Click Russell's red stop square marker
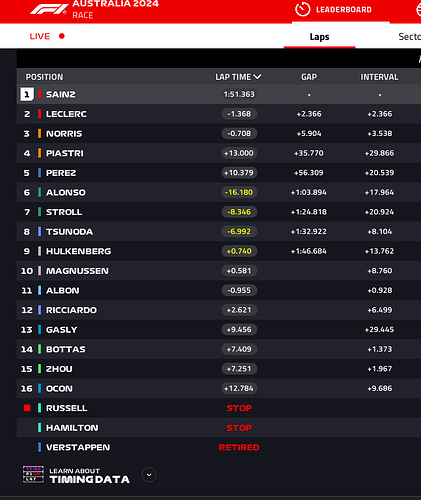421x500 pixels. click(x=27, y=408)
